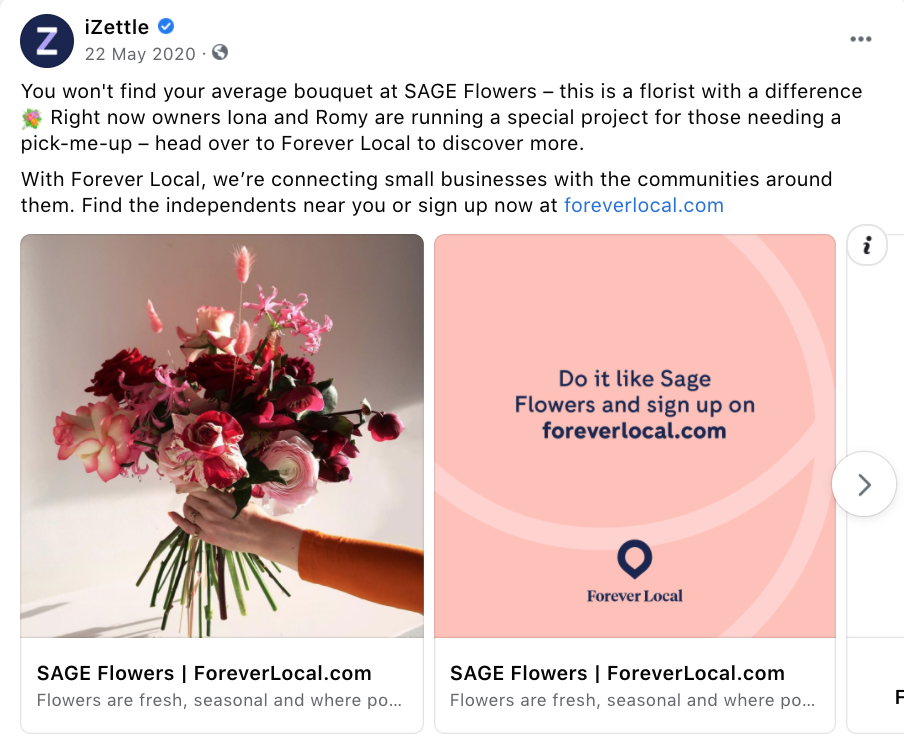
Task: Open the three-dots post options menu
Action: pos(860,39)
